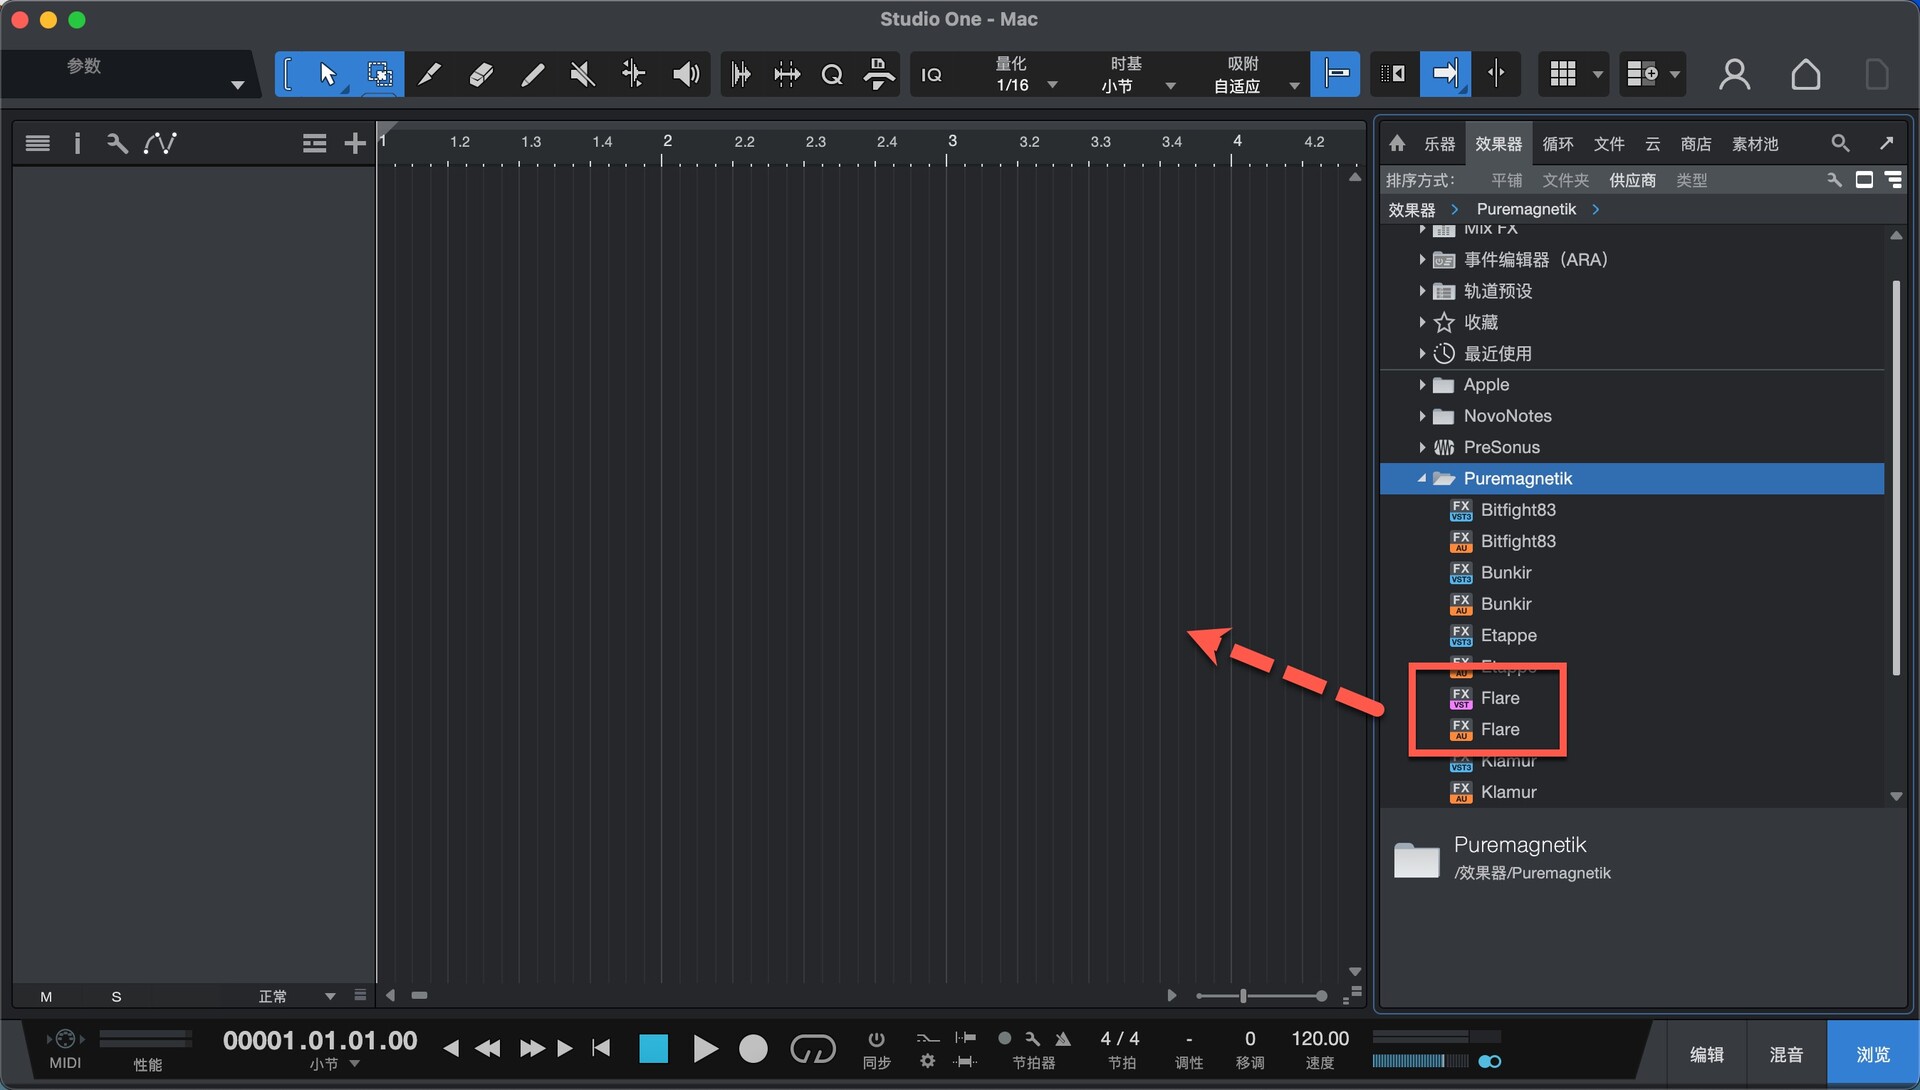Go to browser home icon
1920x1090 pixels.
1397,143
